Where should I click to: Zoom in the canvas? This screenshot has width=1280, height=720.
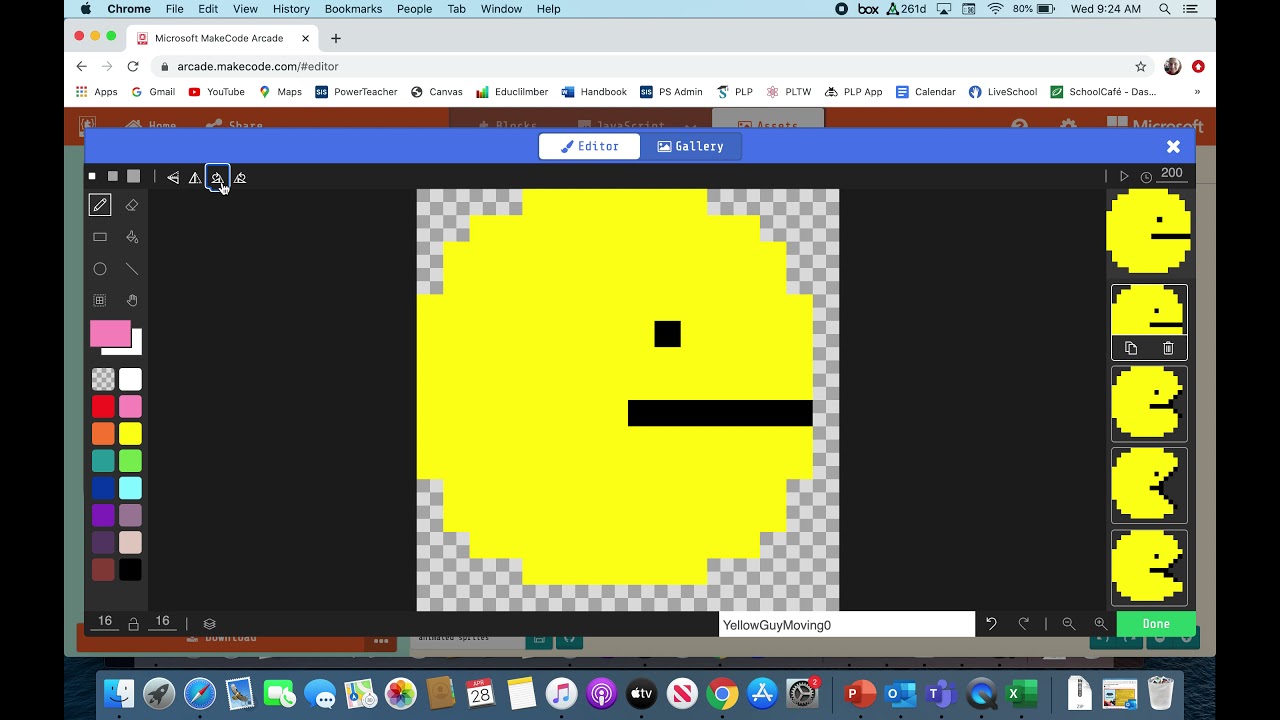tap(1101, 623)
